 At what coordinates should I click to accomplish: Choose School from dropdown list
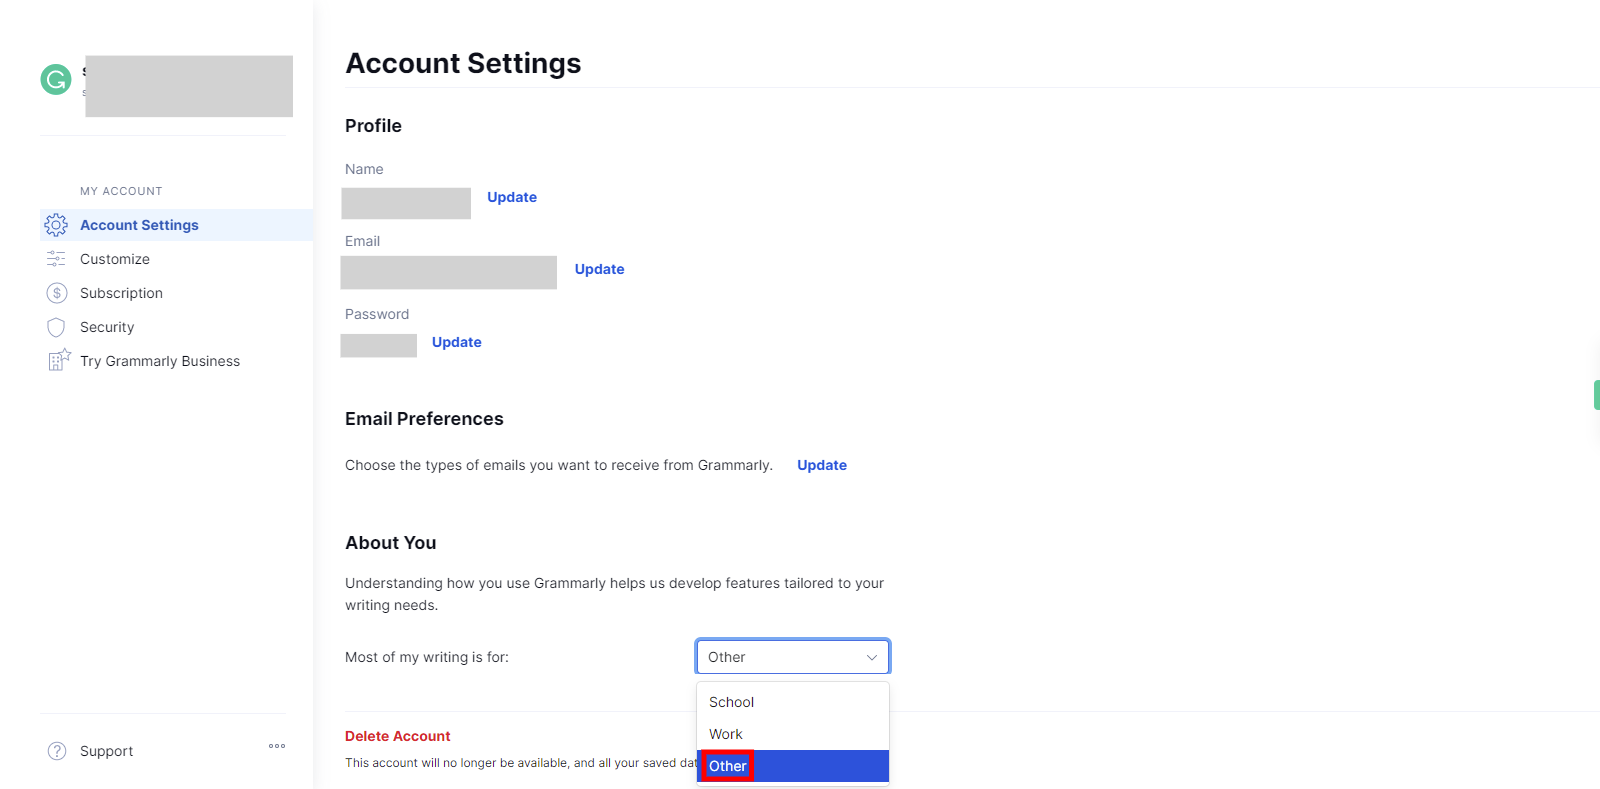point(793,702)
